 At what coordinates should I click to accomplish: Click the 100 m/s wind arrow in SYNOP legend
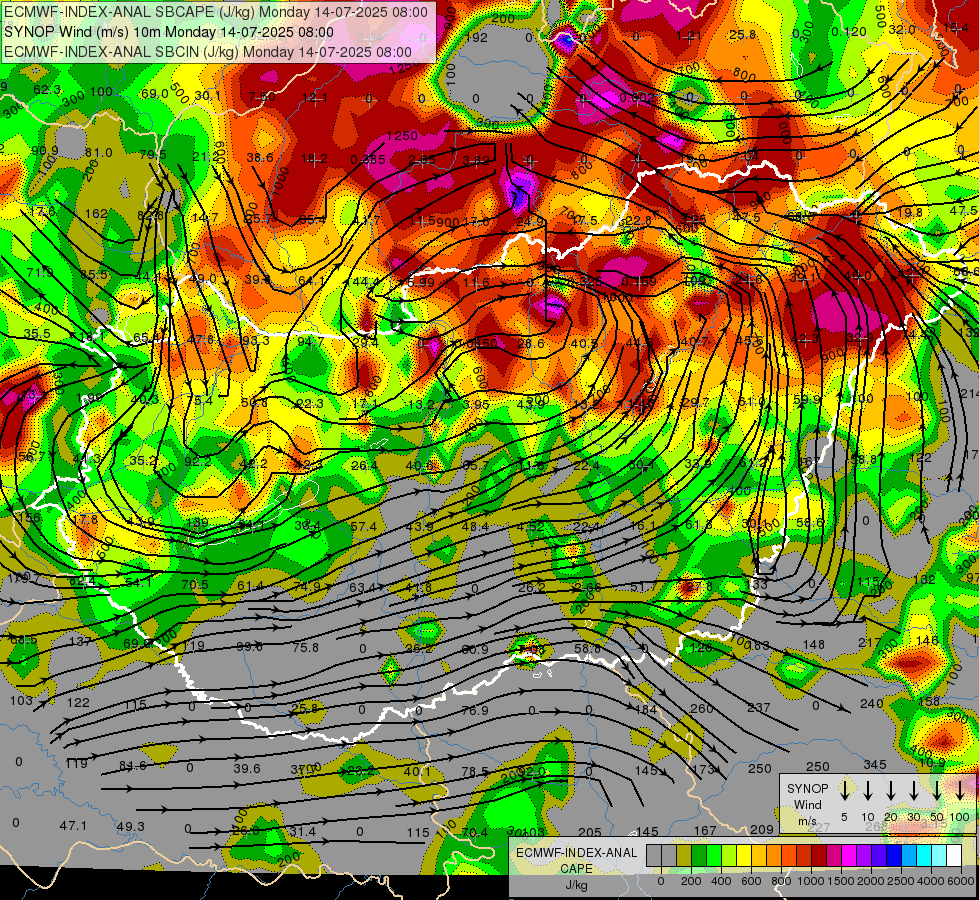960,791
